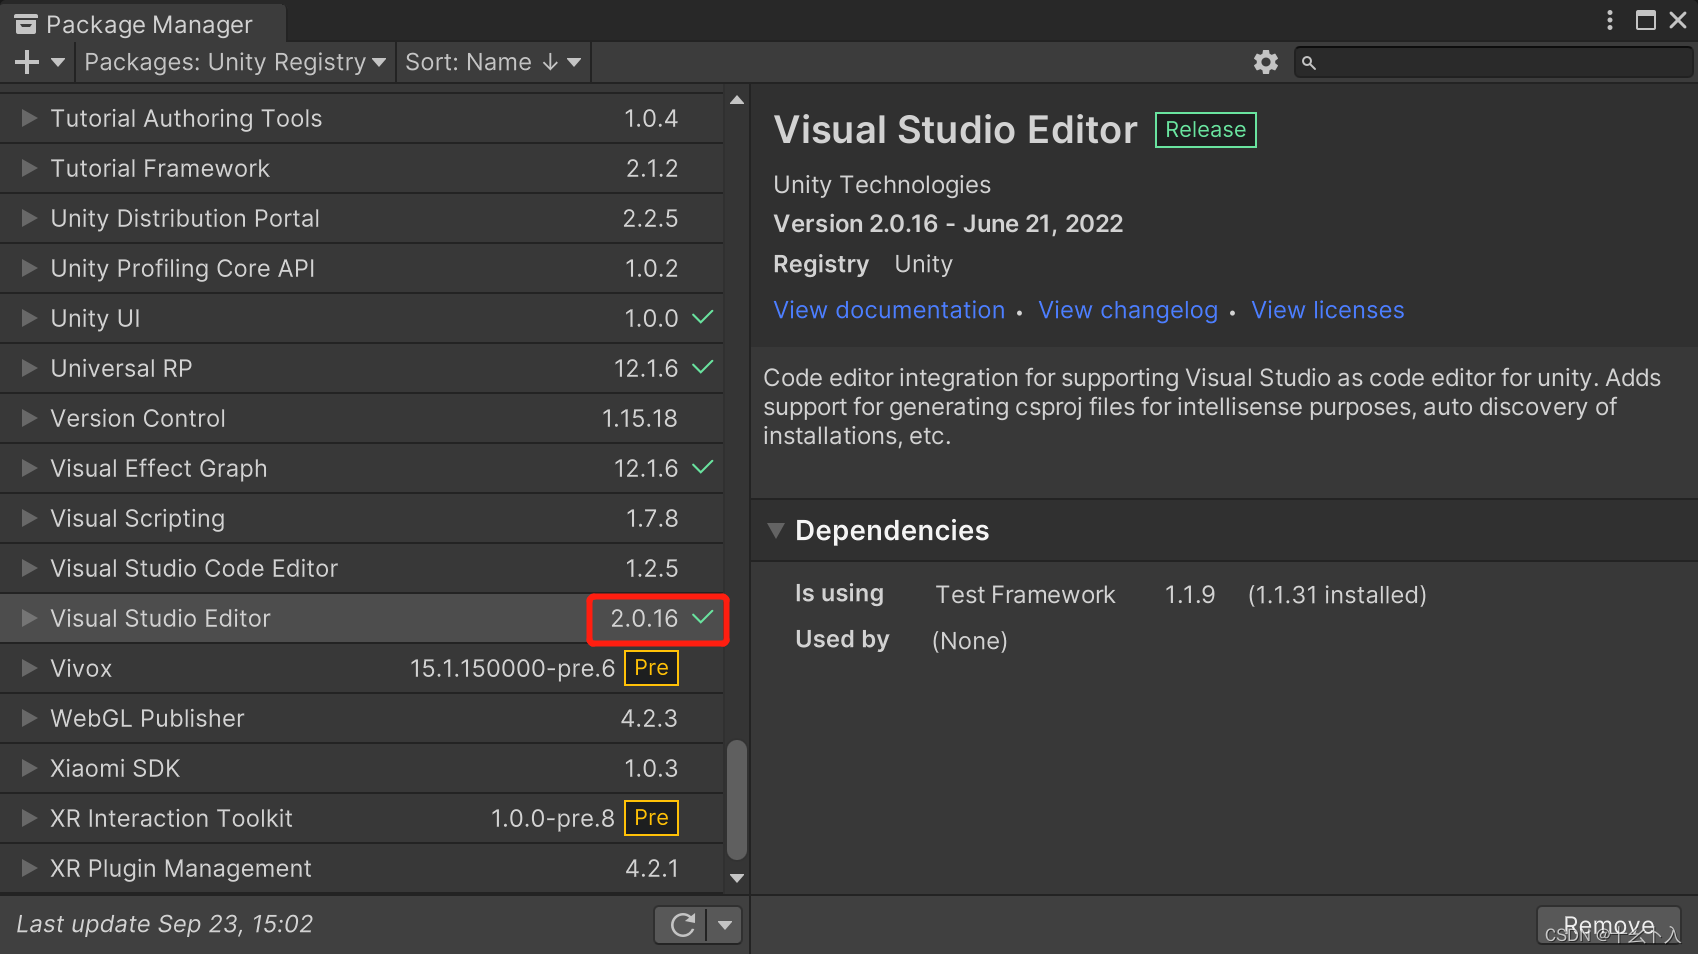
Task: Click the Remove package button
Action: pos(1608,924)
